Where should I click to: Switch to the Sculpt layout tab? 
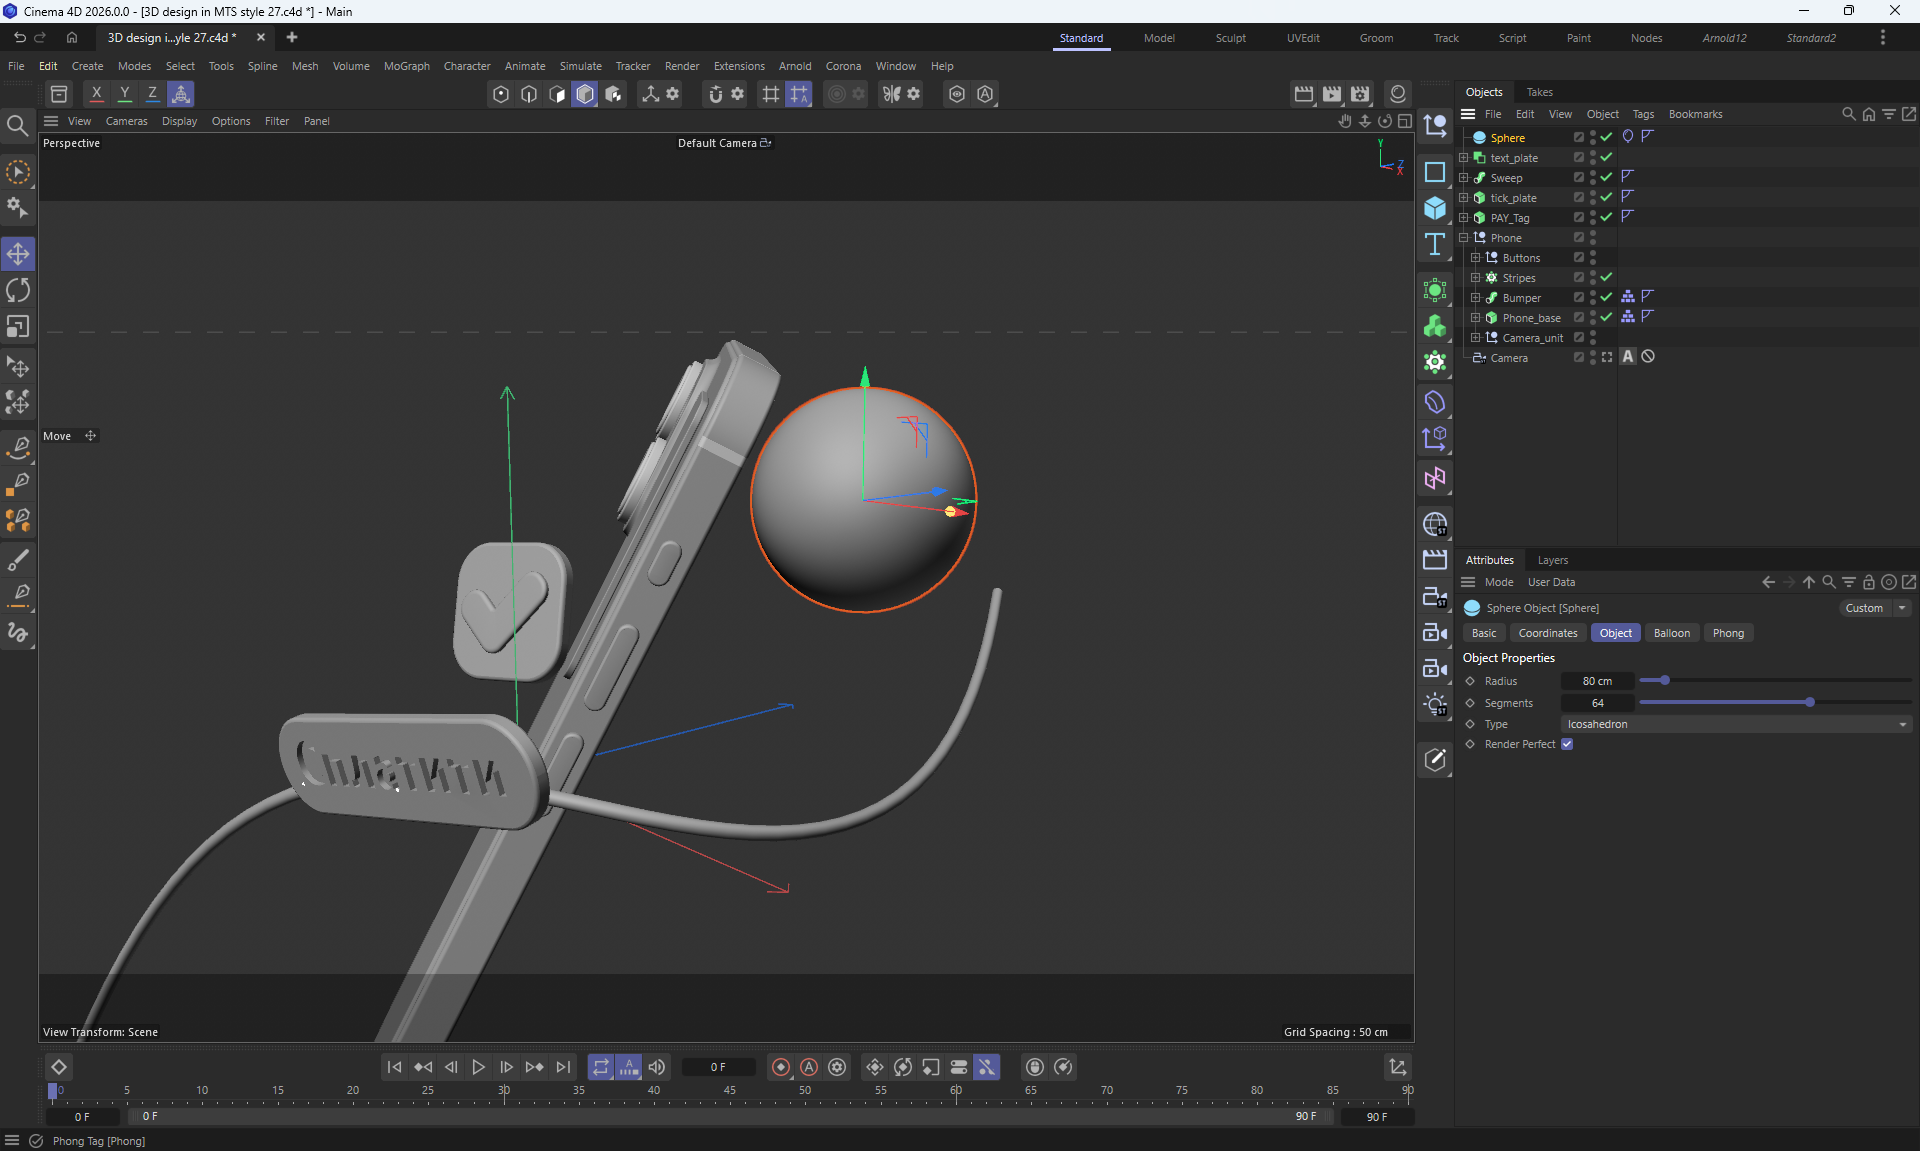click(x=1230, y=38)
